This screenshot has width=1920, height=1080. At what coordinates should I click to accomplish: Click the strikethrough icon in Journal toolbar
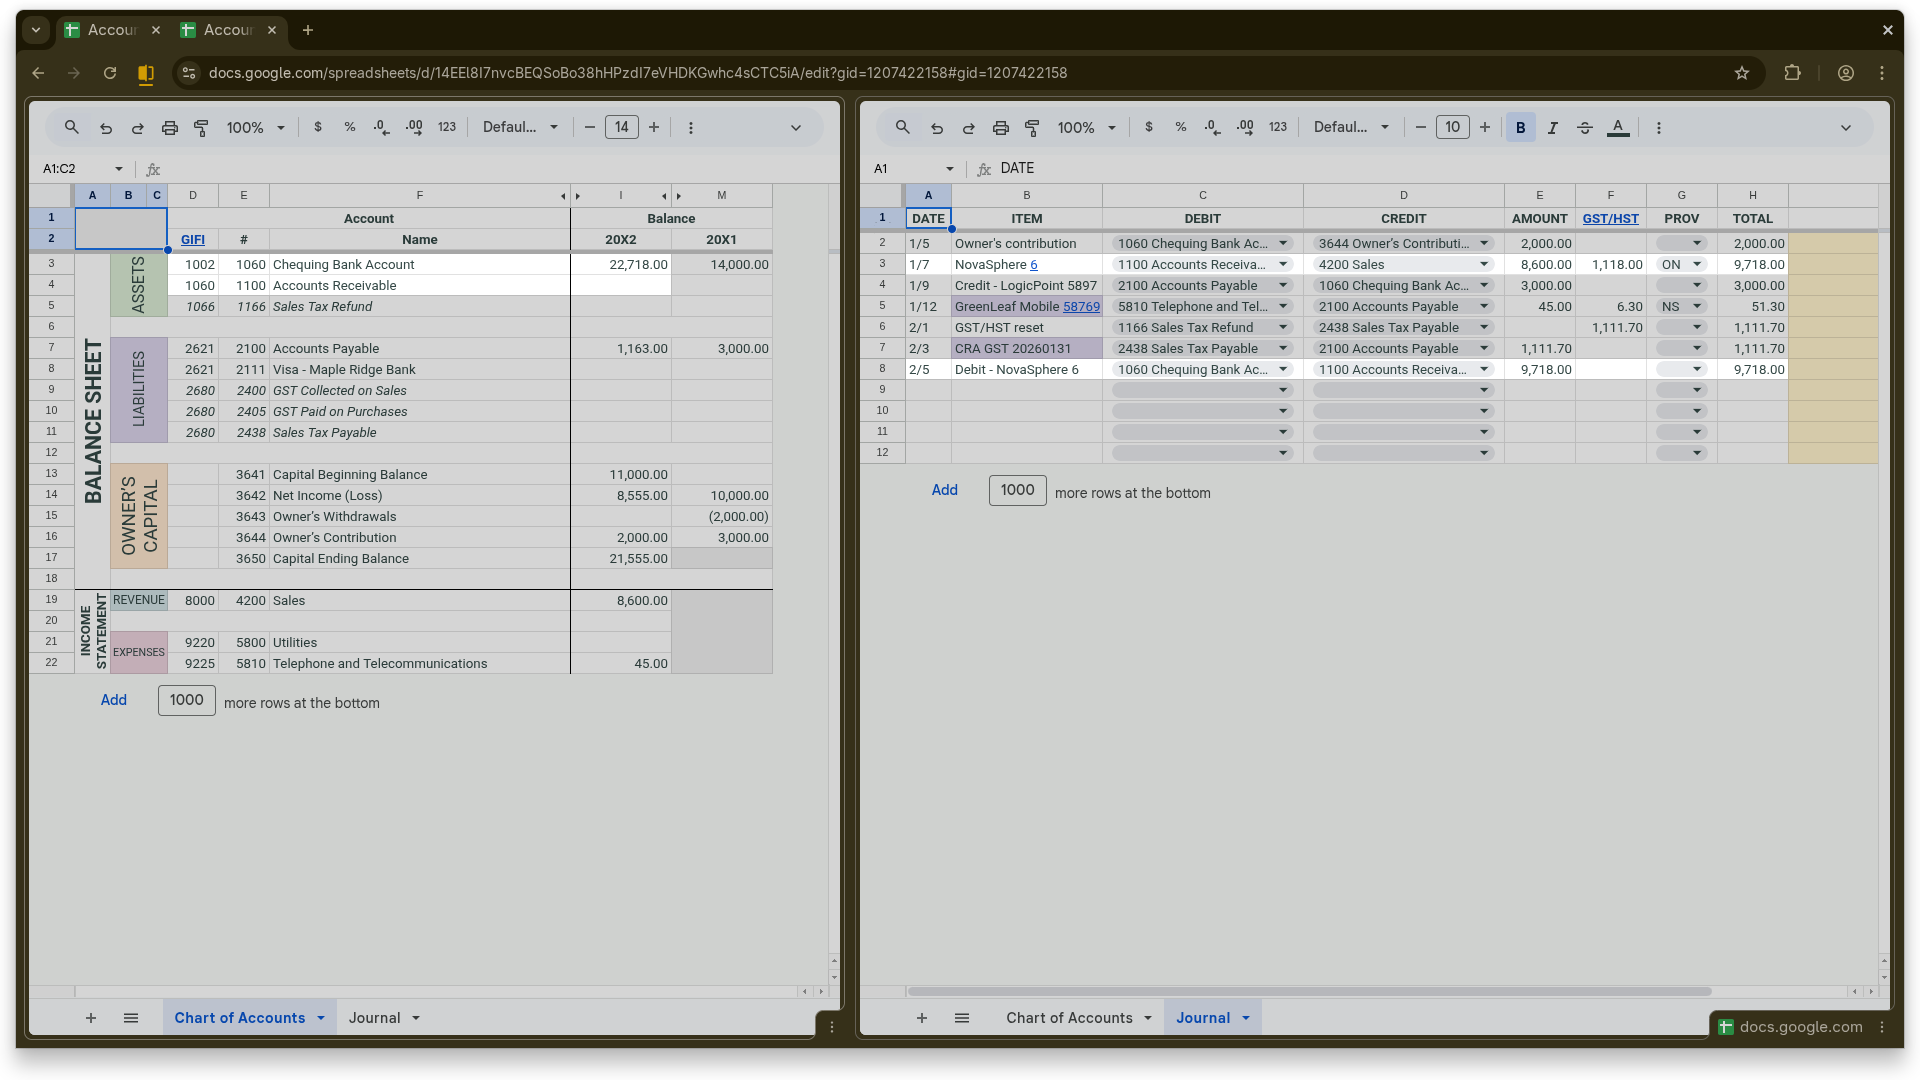[1585, 128]
